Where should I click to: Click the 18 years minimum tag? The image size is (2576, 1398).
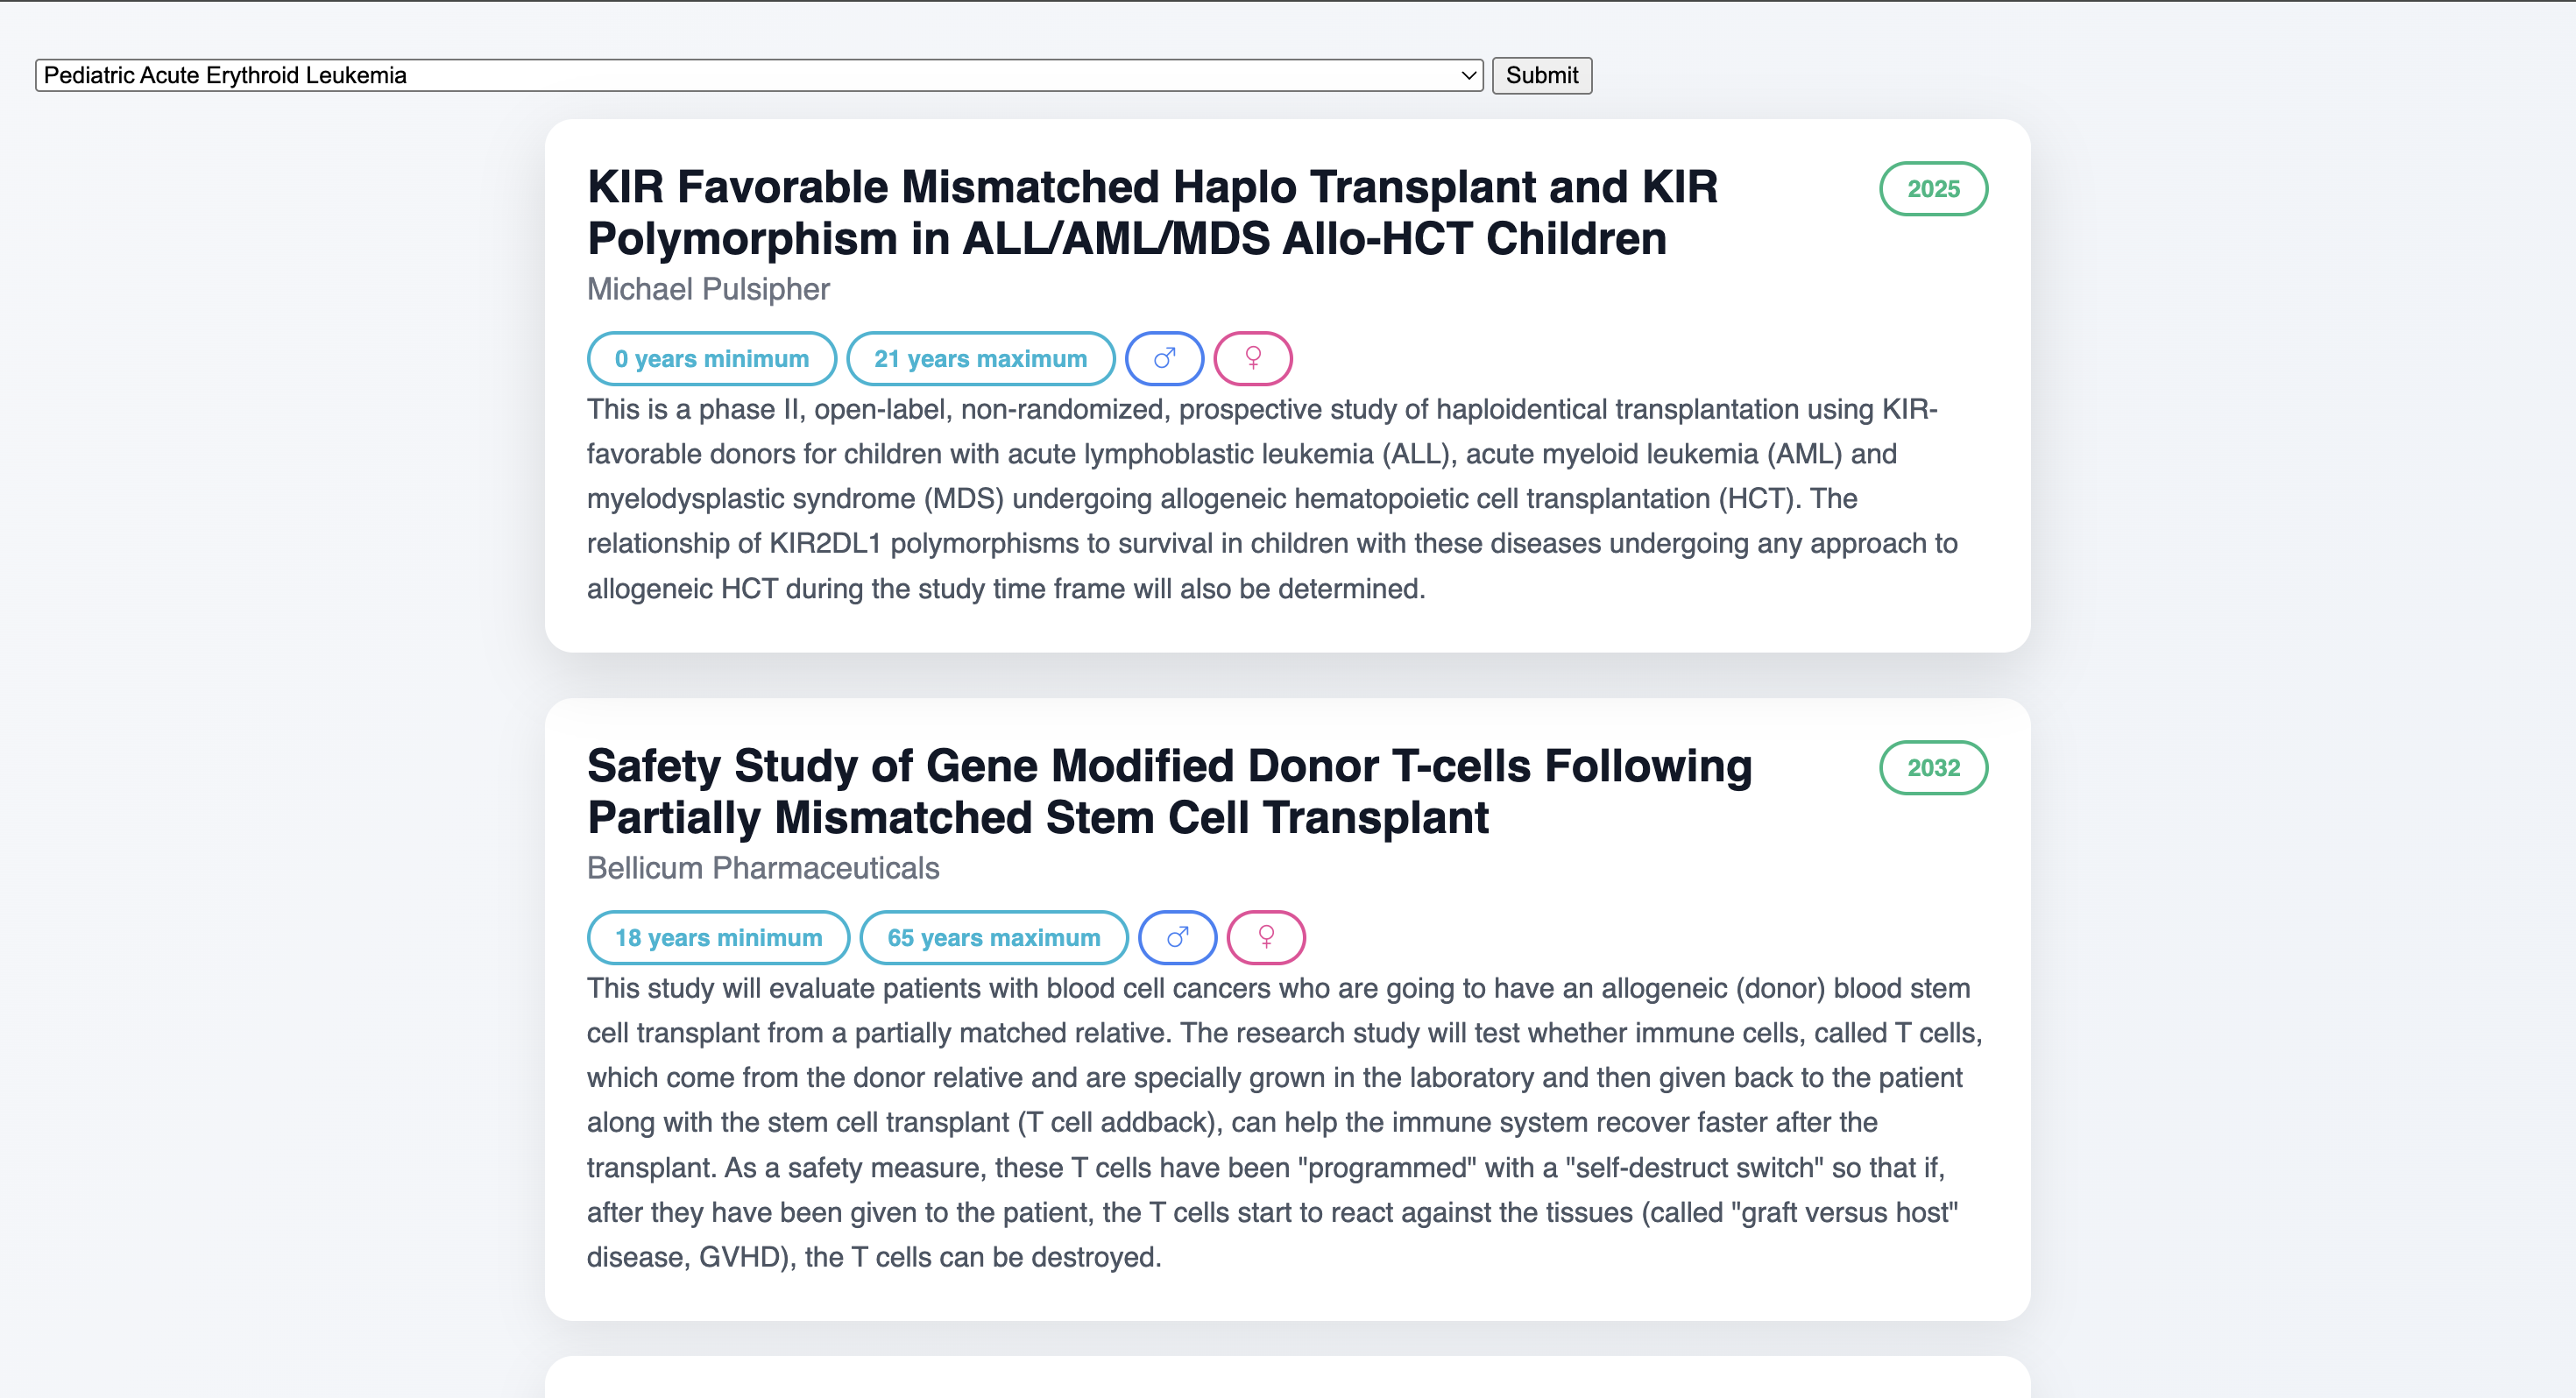[718, 937]
